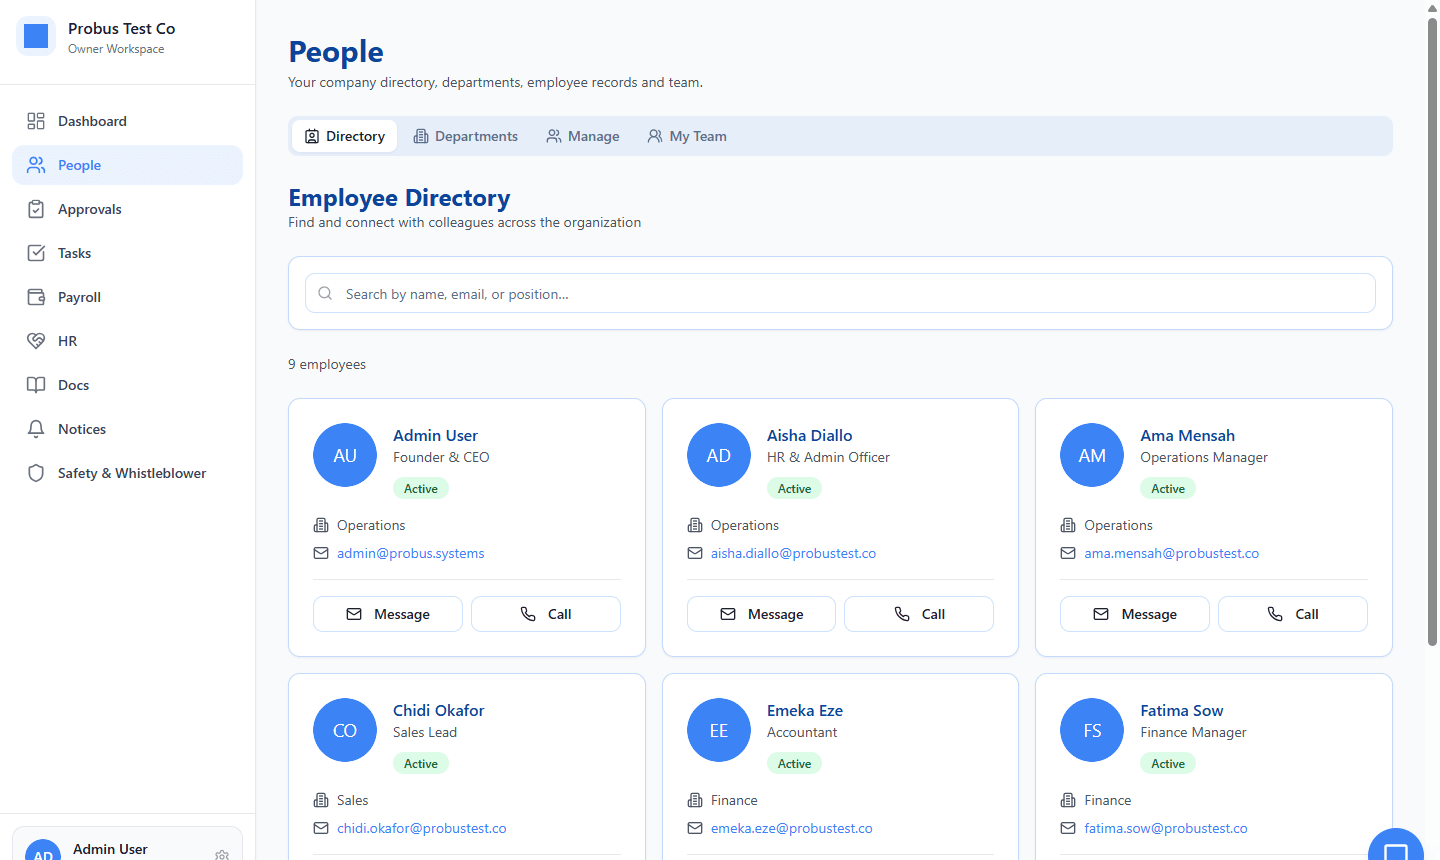
Task: View Notices from the sidebar
Action: 127,429
